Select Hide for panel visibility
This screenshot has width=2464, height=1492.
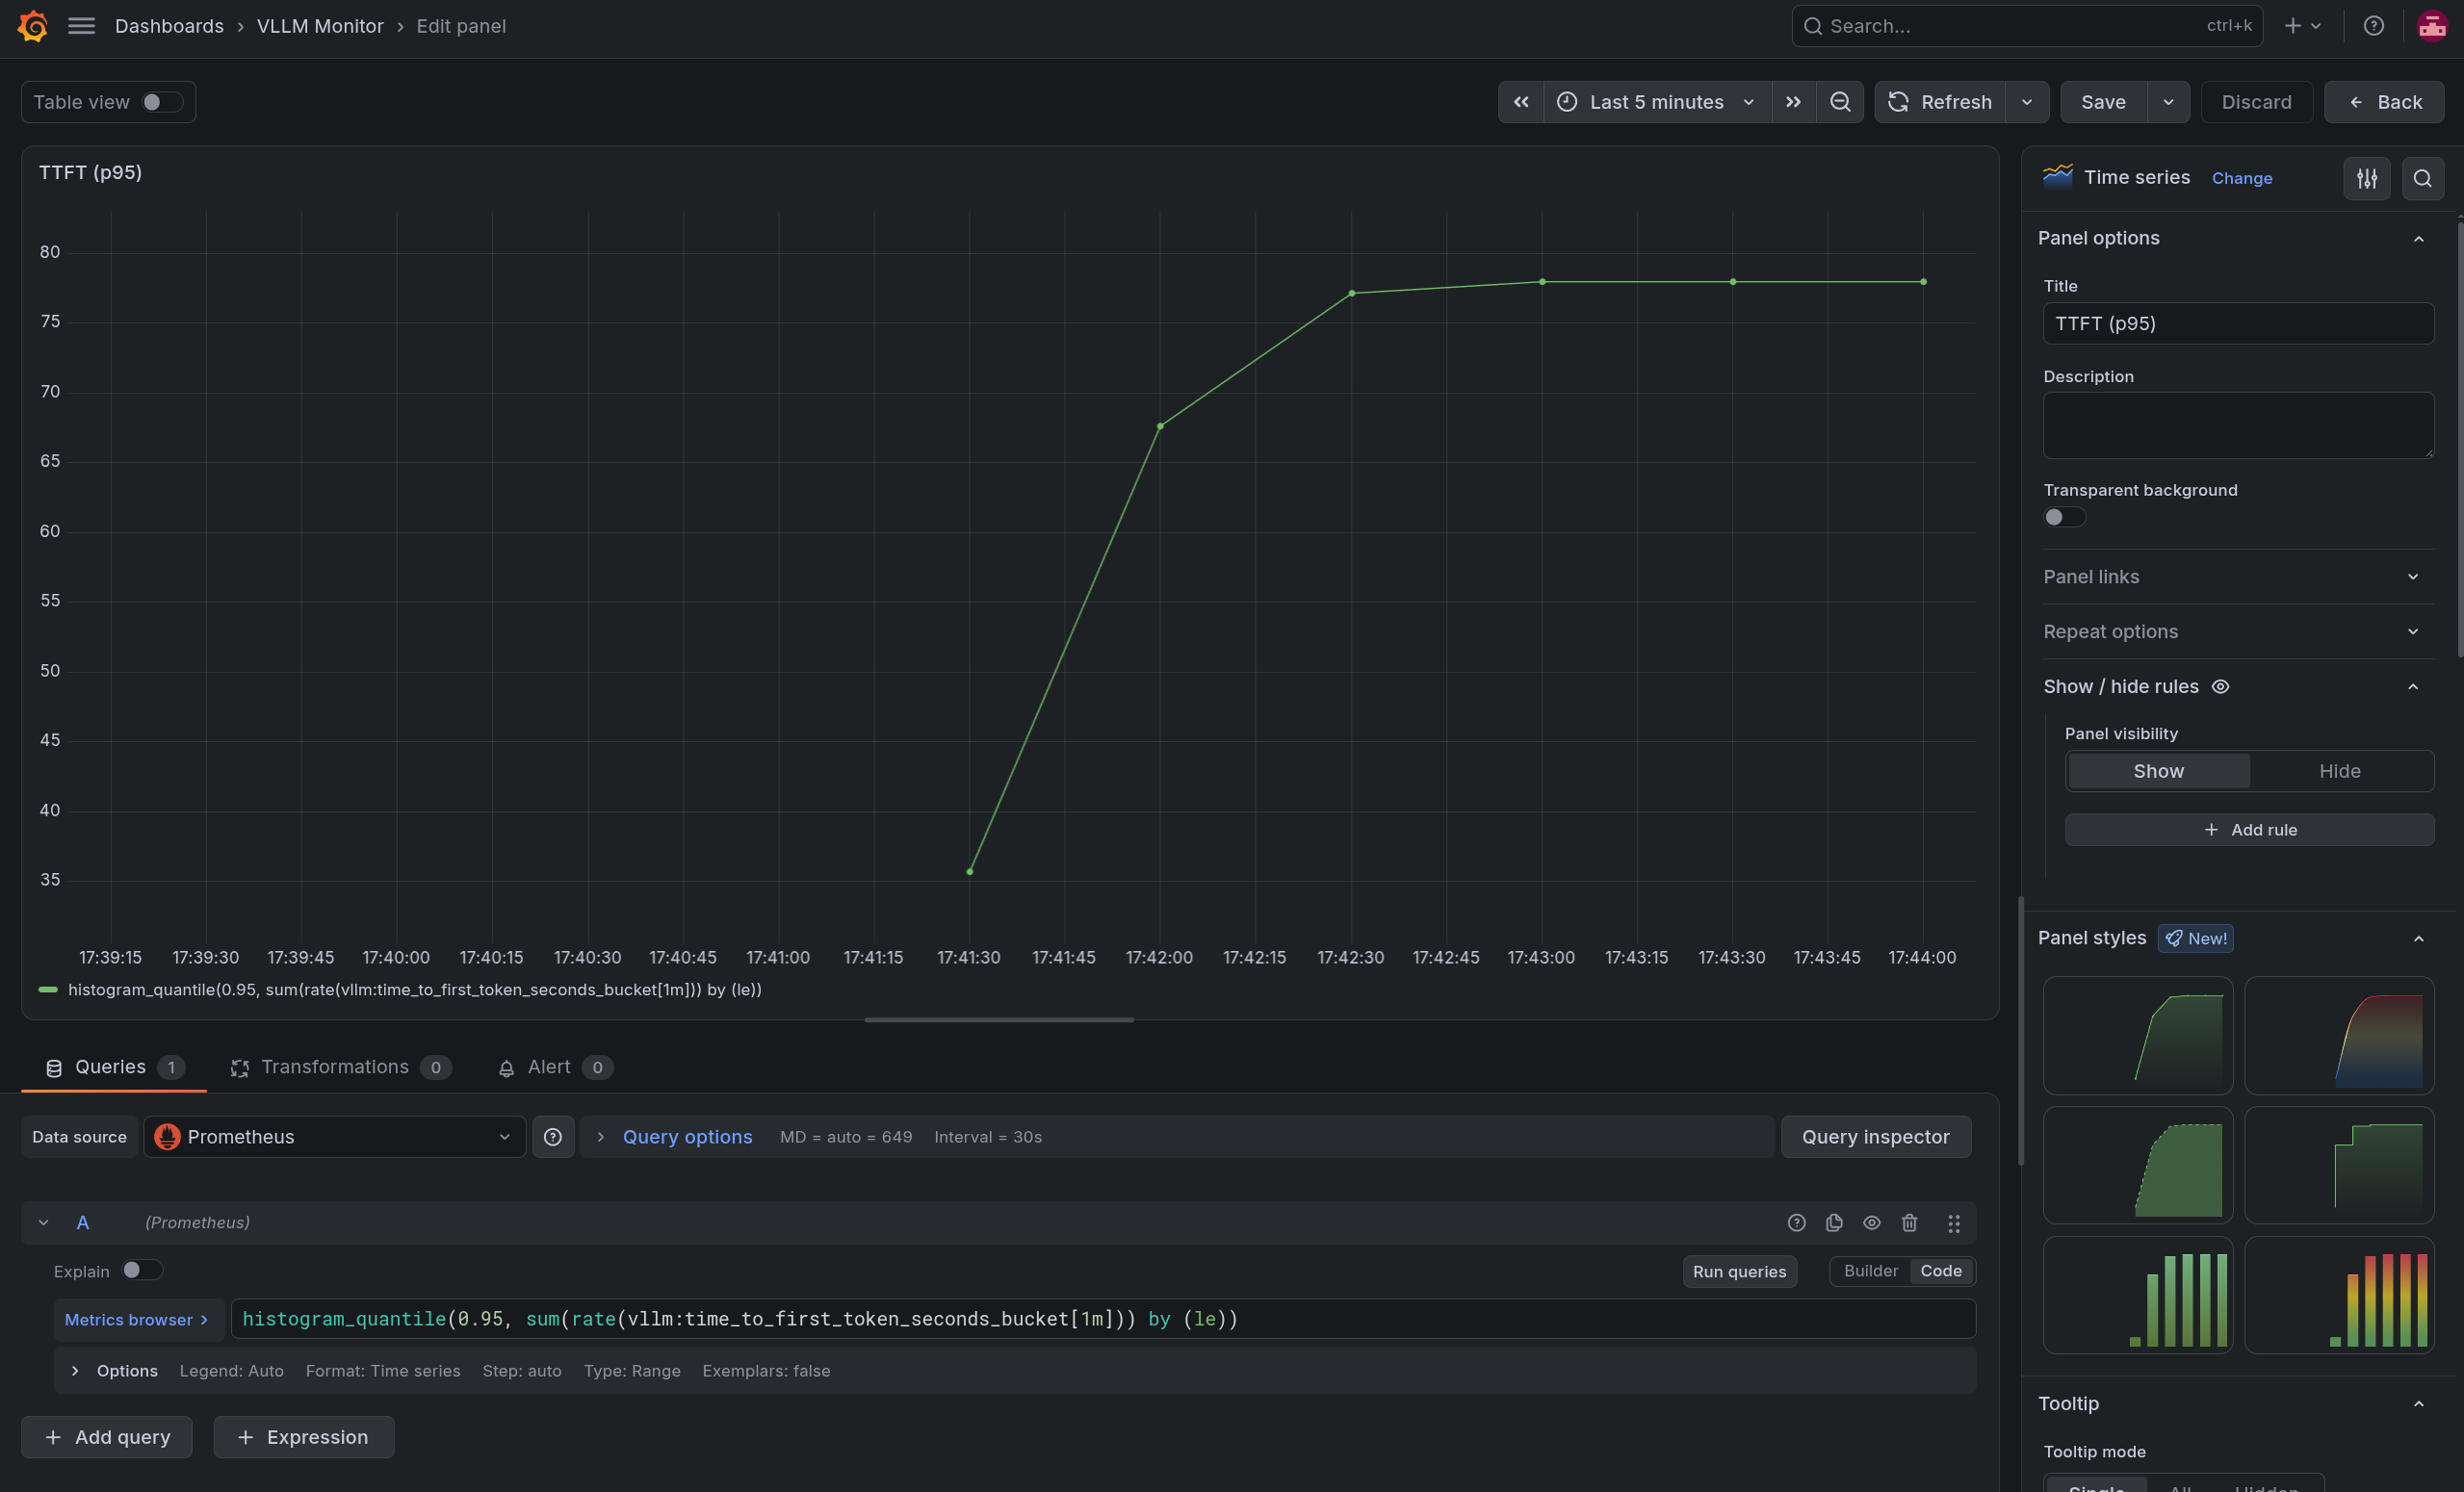click(2339, 771)
